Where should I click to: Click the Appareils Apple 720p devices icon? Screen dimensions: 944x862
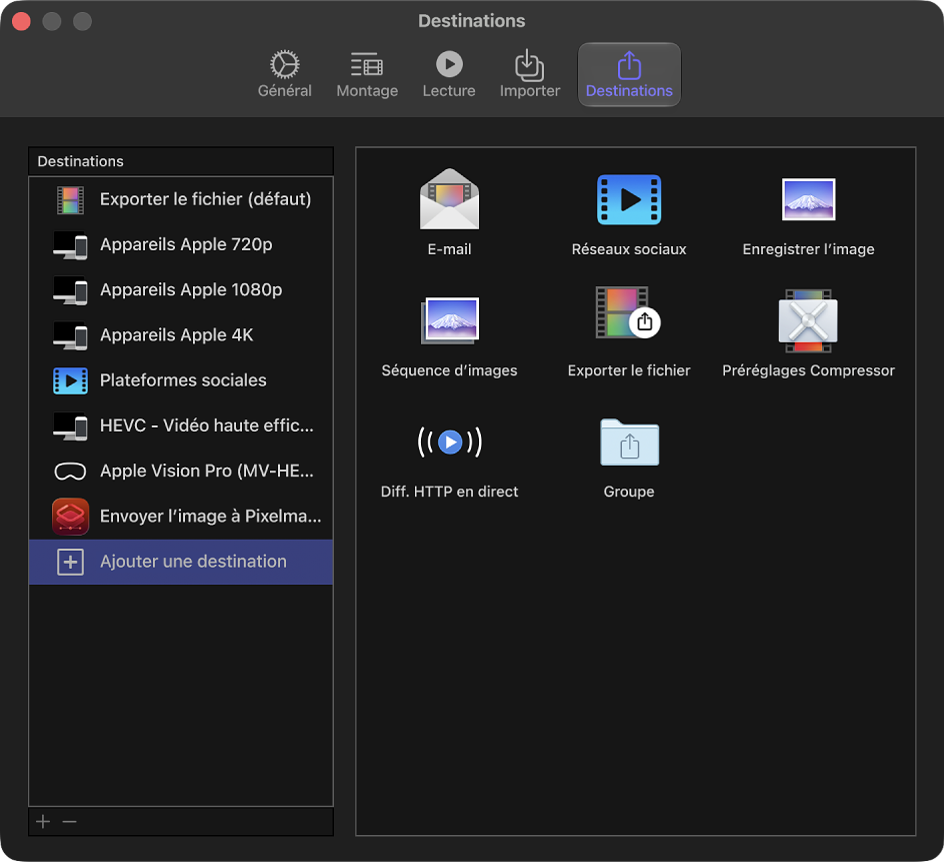[70, 246]
